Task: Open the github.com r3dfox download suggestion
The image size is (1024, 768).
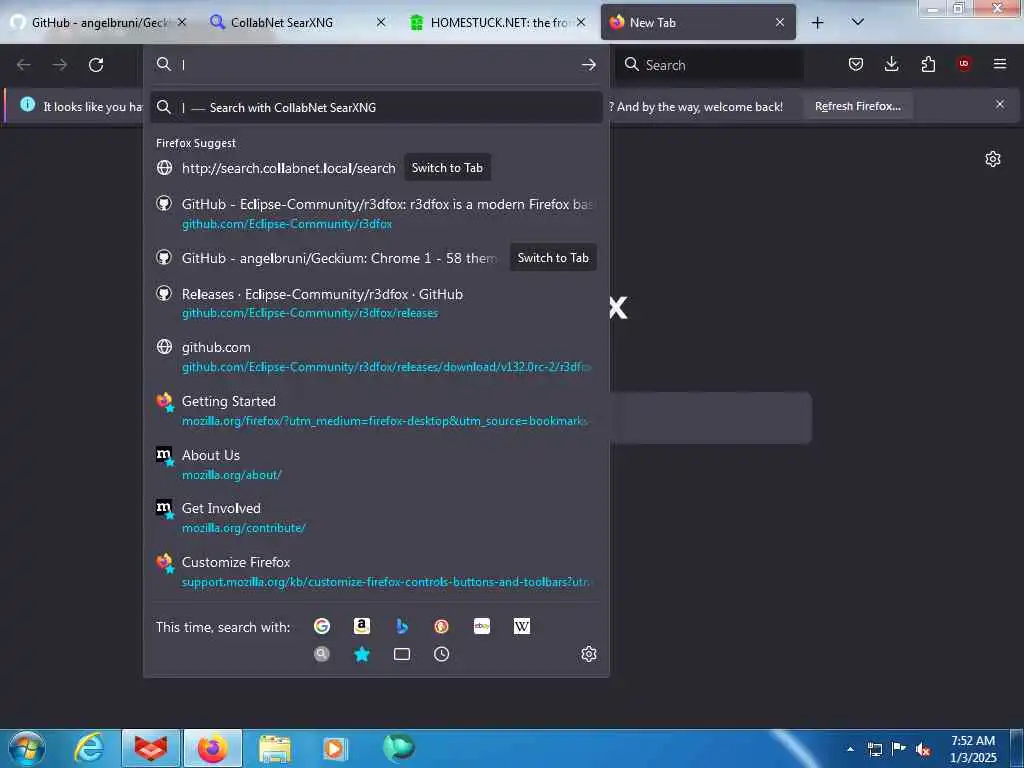Action: pyautogui.click(x=376, y=357)
